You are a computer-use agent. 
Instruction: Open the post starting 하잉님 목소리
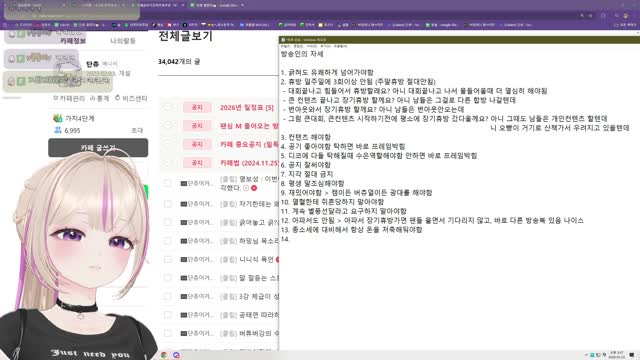pyautogui.click(x=258, y=241)
